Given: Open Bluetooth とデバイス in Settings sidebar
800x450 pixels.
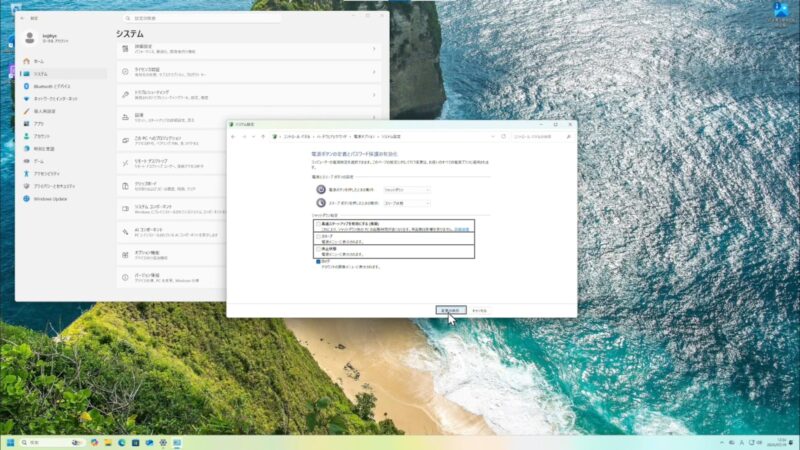Looking at the screenshot, I should point(63,86).
